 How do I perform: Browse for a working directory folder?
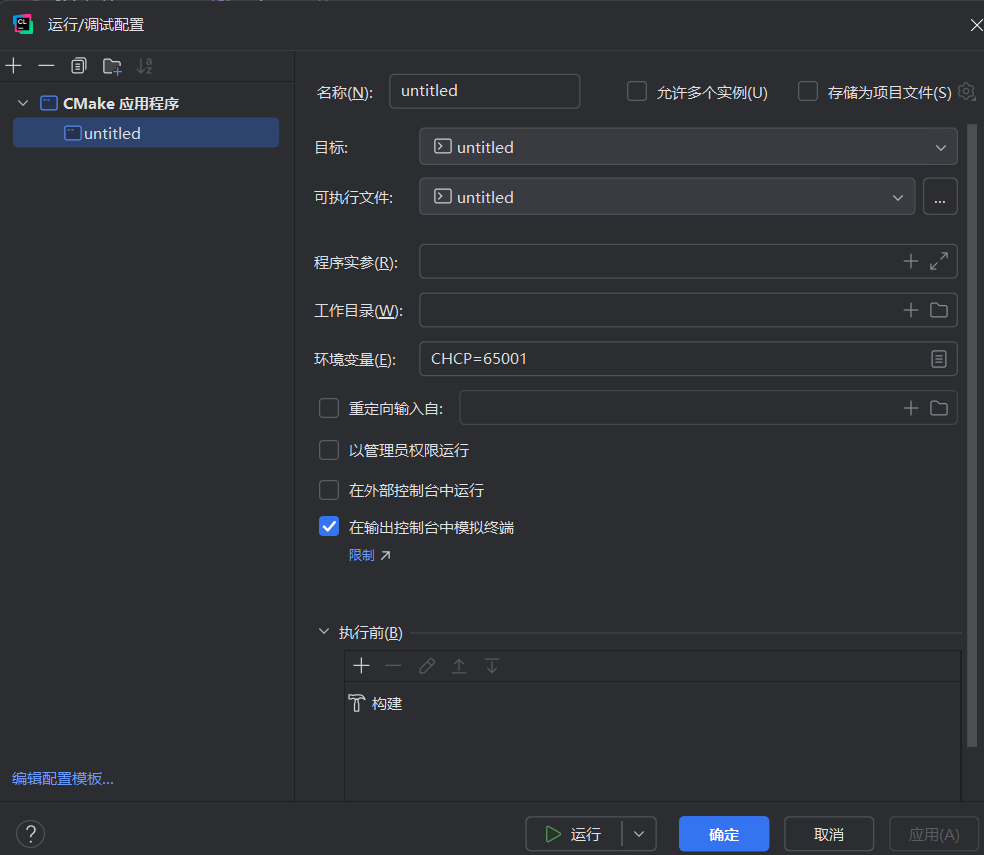click(x=938, y=310)
